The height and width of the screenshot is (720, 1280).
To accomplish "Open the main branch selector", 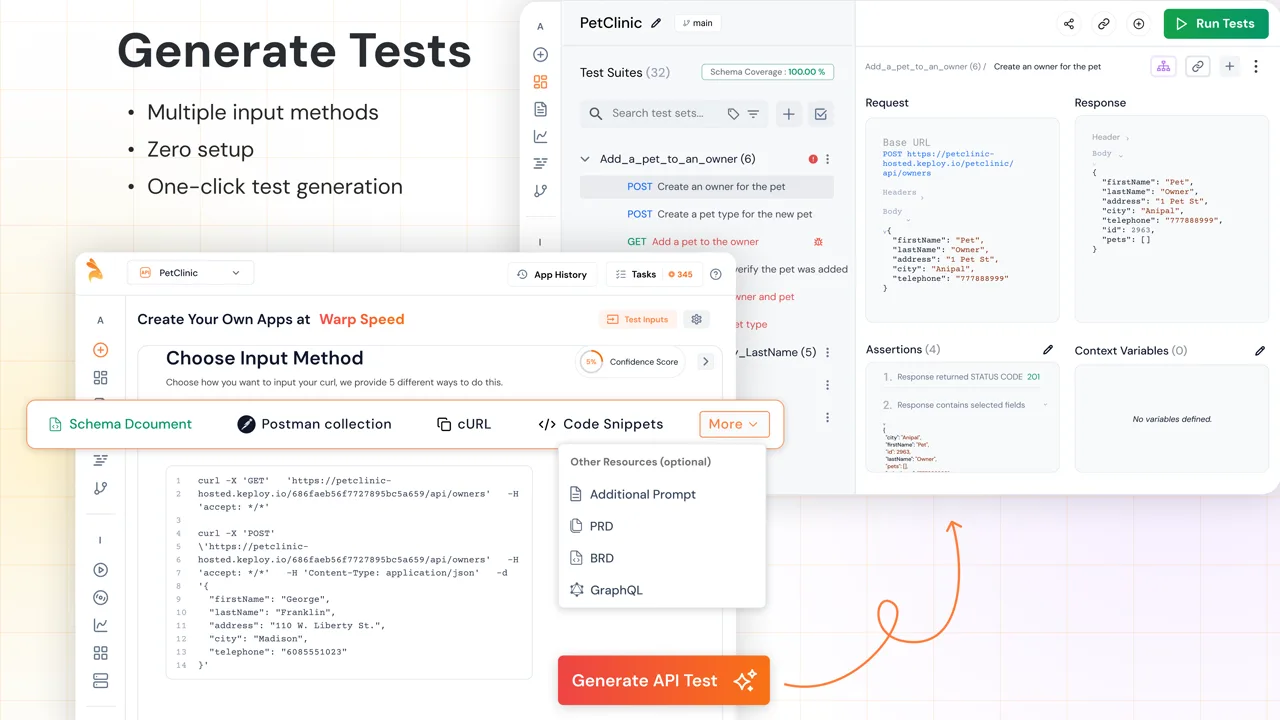I will [700, 23].
